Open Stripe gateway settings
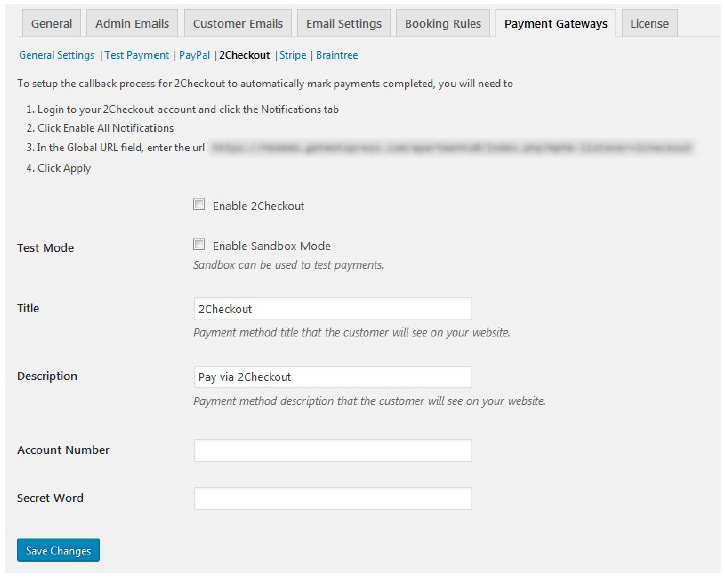Image resolution: width=725 pixels, height=579 pixels. tap(293, 56)
